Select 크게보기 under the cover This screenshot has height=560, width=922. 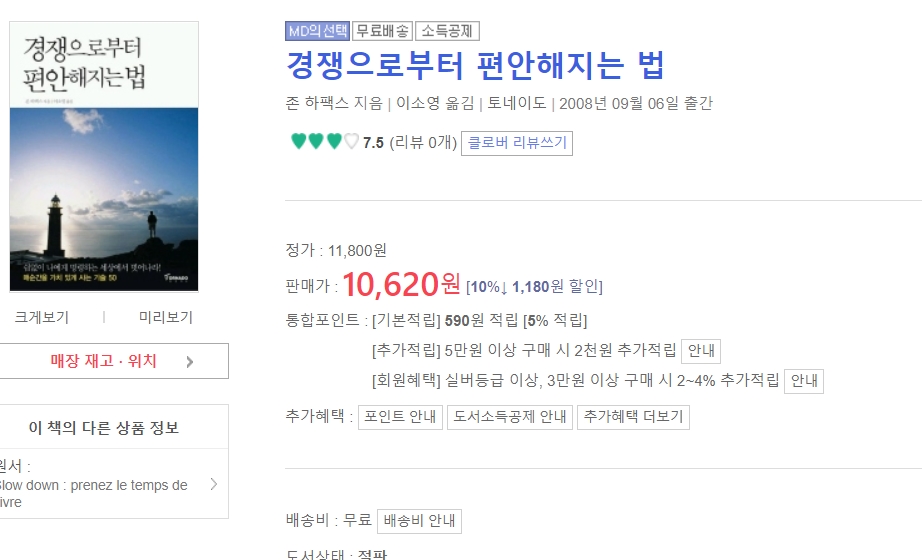42,318
